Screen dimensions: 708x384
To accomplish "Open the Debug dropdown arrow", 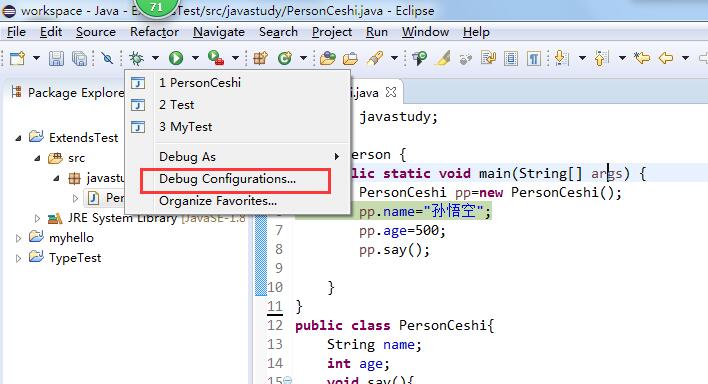I will [155, 58].
